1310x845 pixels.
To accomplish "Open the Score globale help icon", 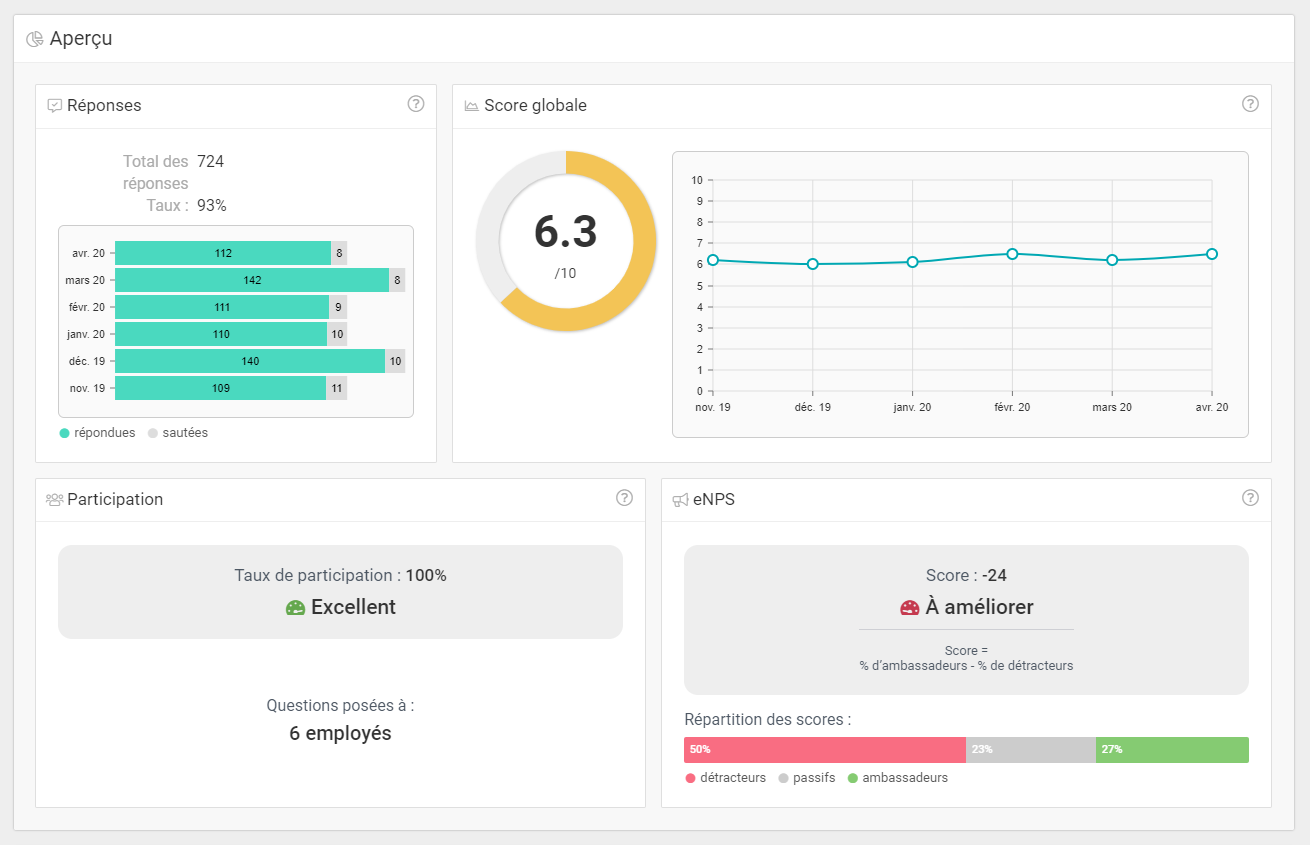I will click(1250, 104).
